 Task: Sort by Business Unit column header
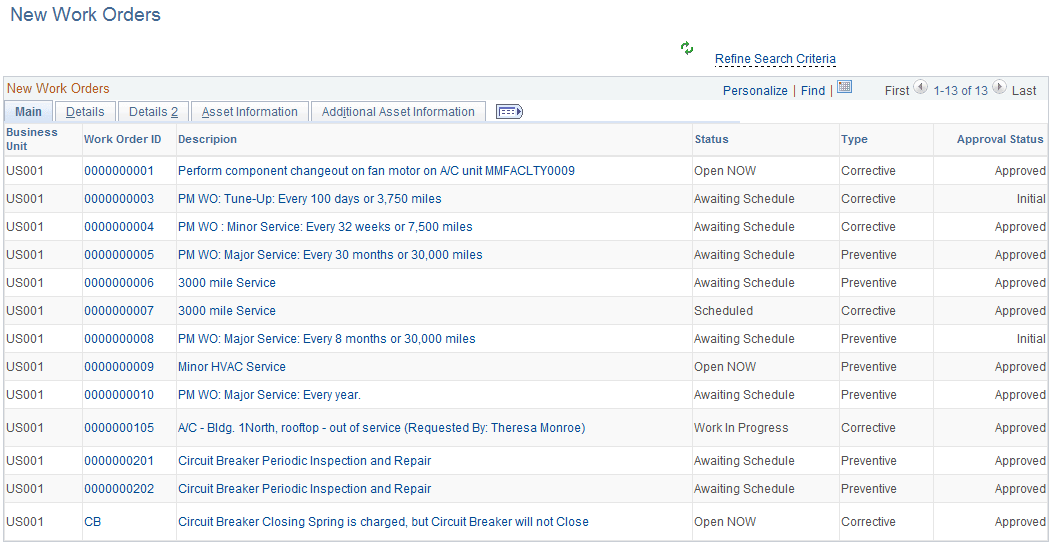[x=32, y=139]
